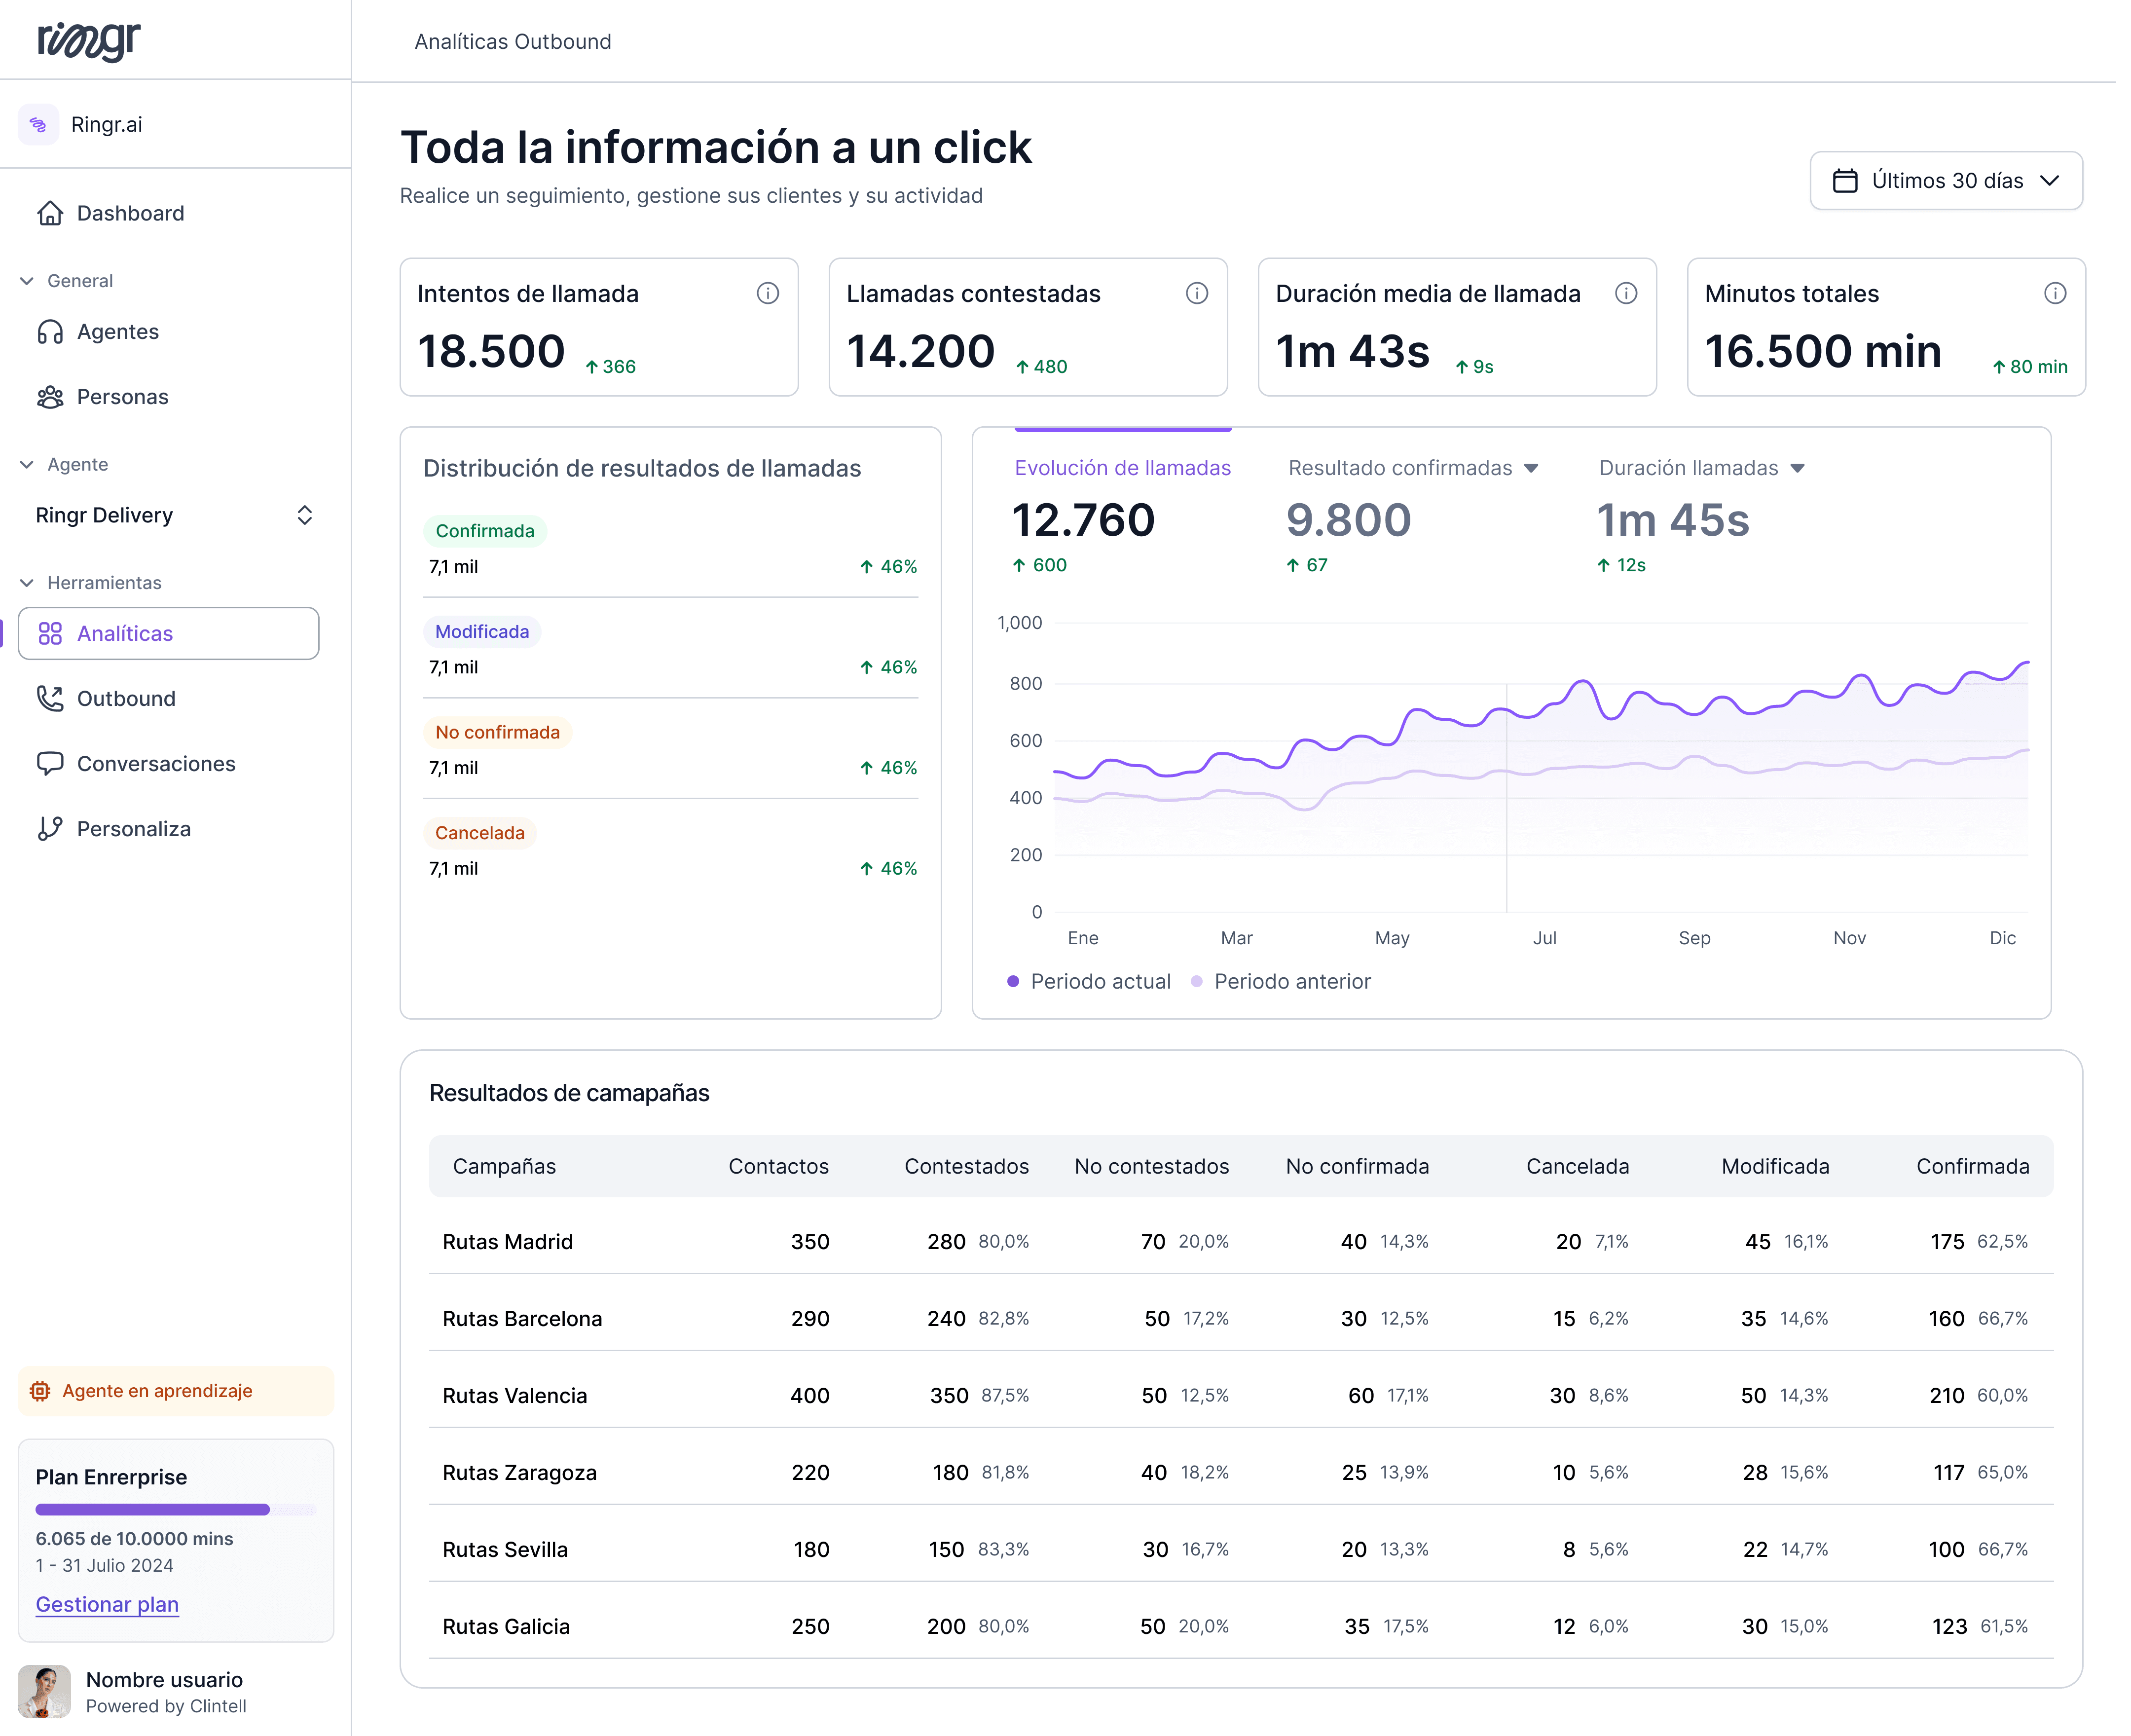Click the Periodo anterior legend dot
The width and height of the screenshot is (2131, 1736).
[1196, 982]
